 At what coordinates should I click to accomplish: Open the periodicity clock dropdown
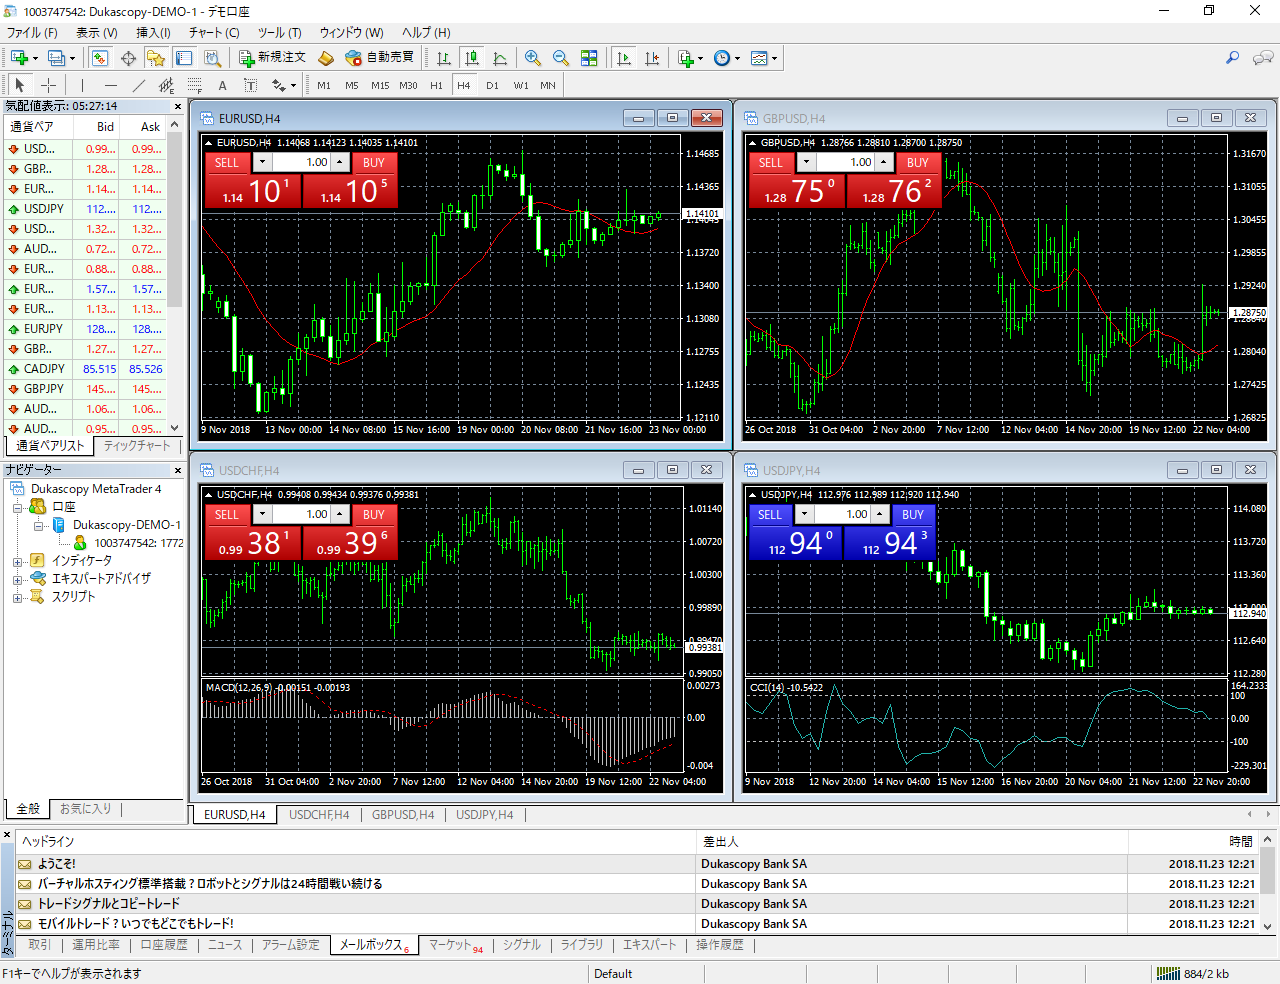click(x=727, y=58)
